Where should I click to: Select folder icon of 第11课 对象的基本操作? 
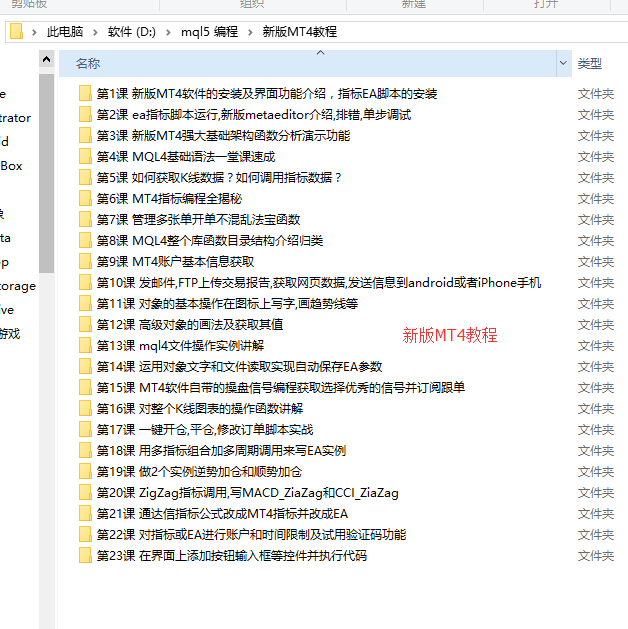(85, 303)
